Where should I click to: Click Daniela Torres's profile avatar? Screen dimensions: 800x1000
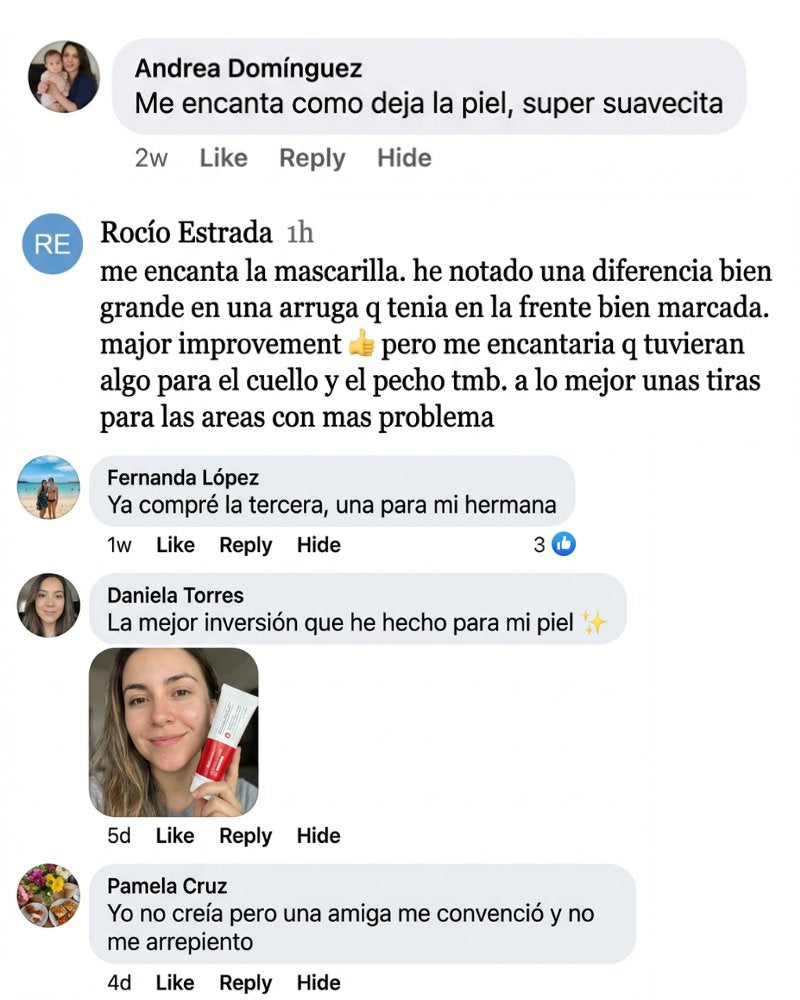(48, 605)
